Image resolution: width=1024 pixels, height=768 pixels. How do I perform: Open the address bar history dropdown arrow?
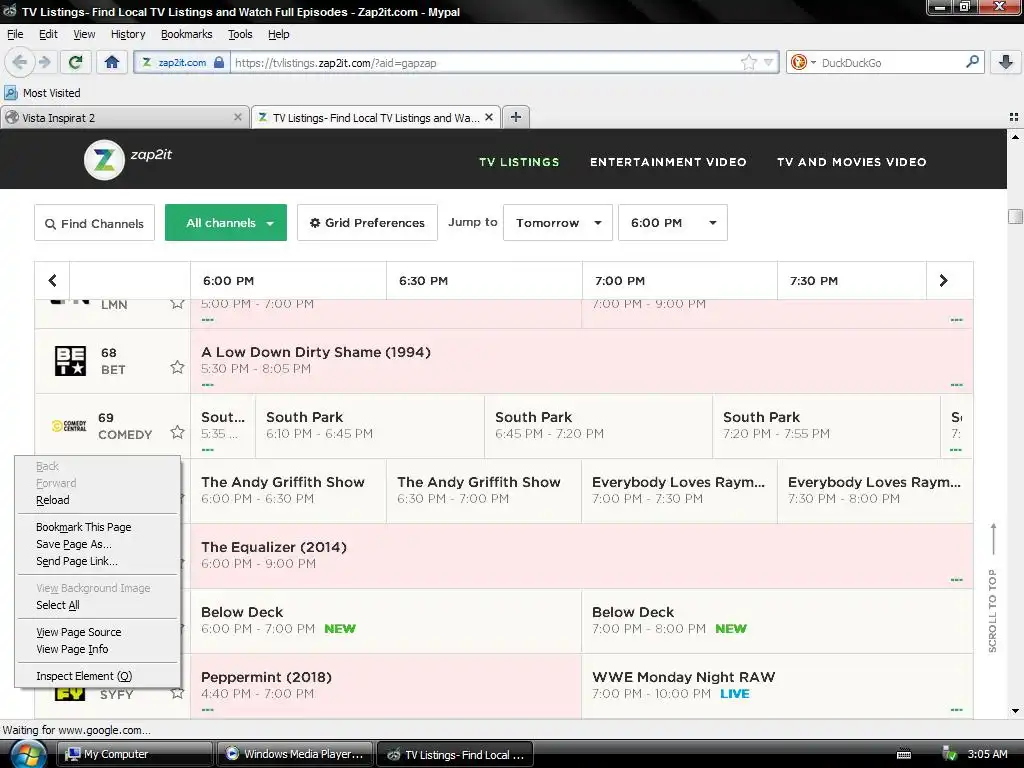[x=769, y=62]
